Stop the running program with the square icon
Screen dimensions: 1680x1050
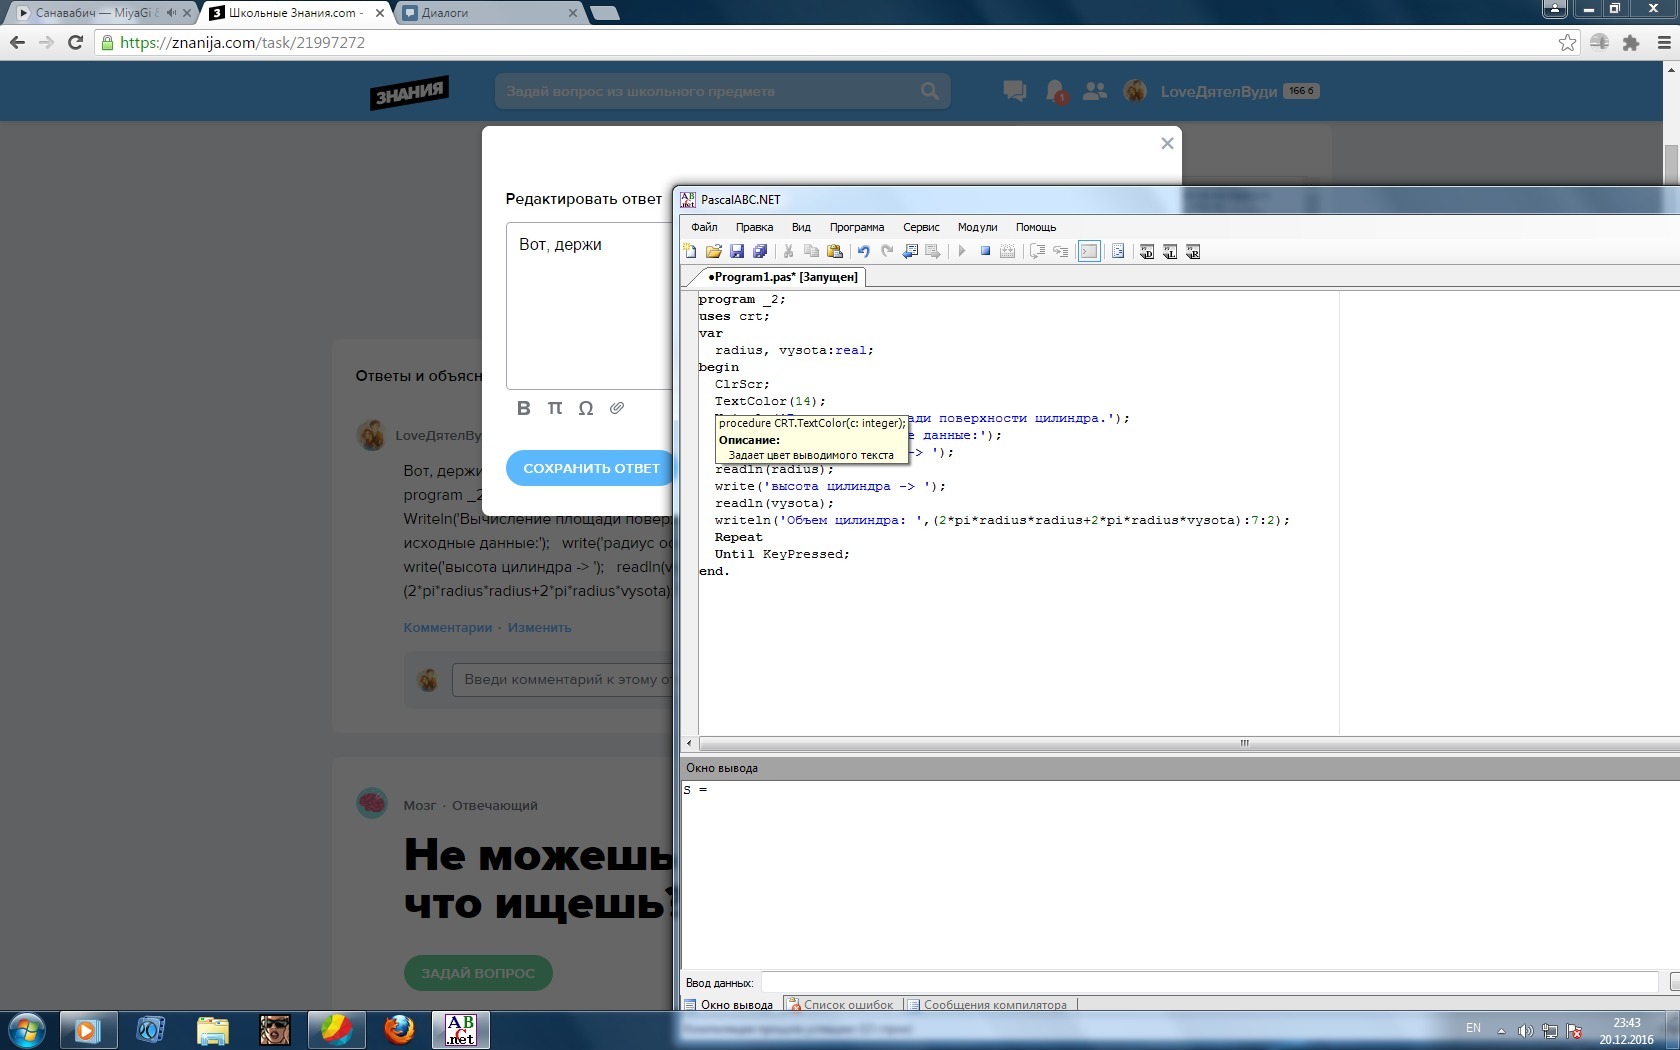point(985,251)
